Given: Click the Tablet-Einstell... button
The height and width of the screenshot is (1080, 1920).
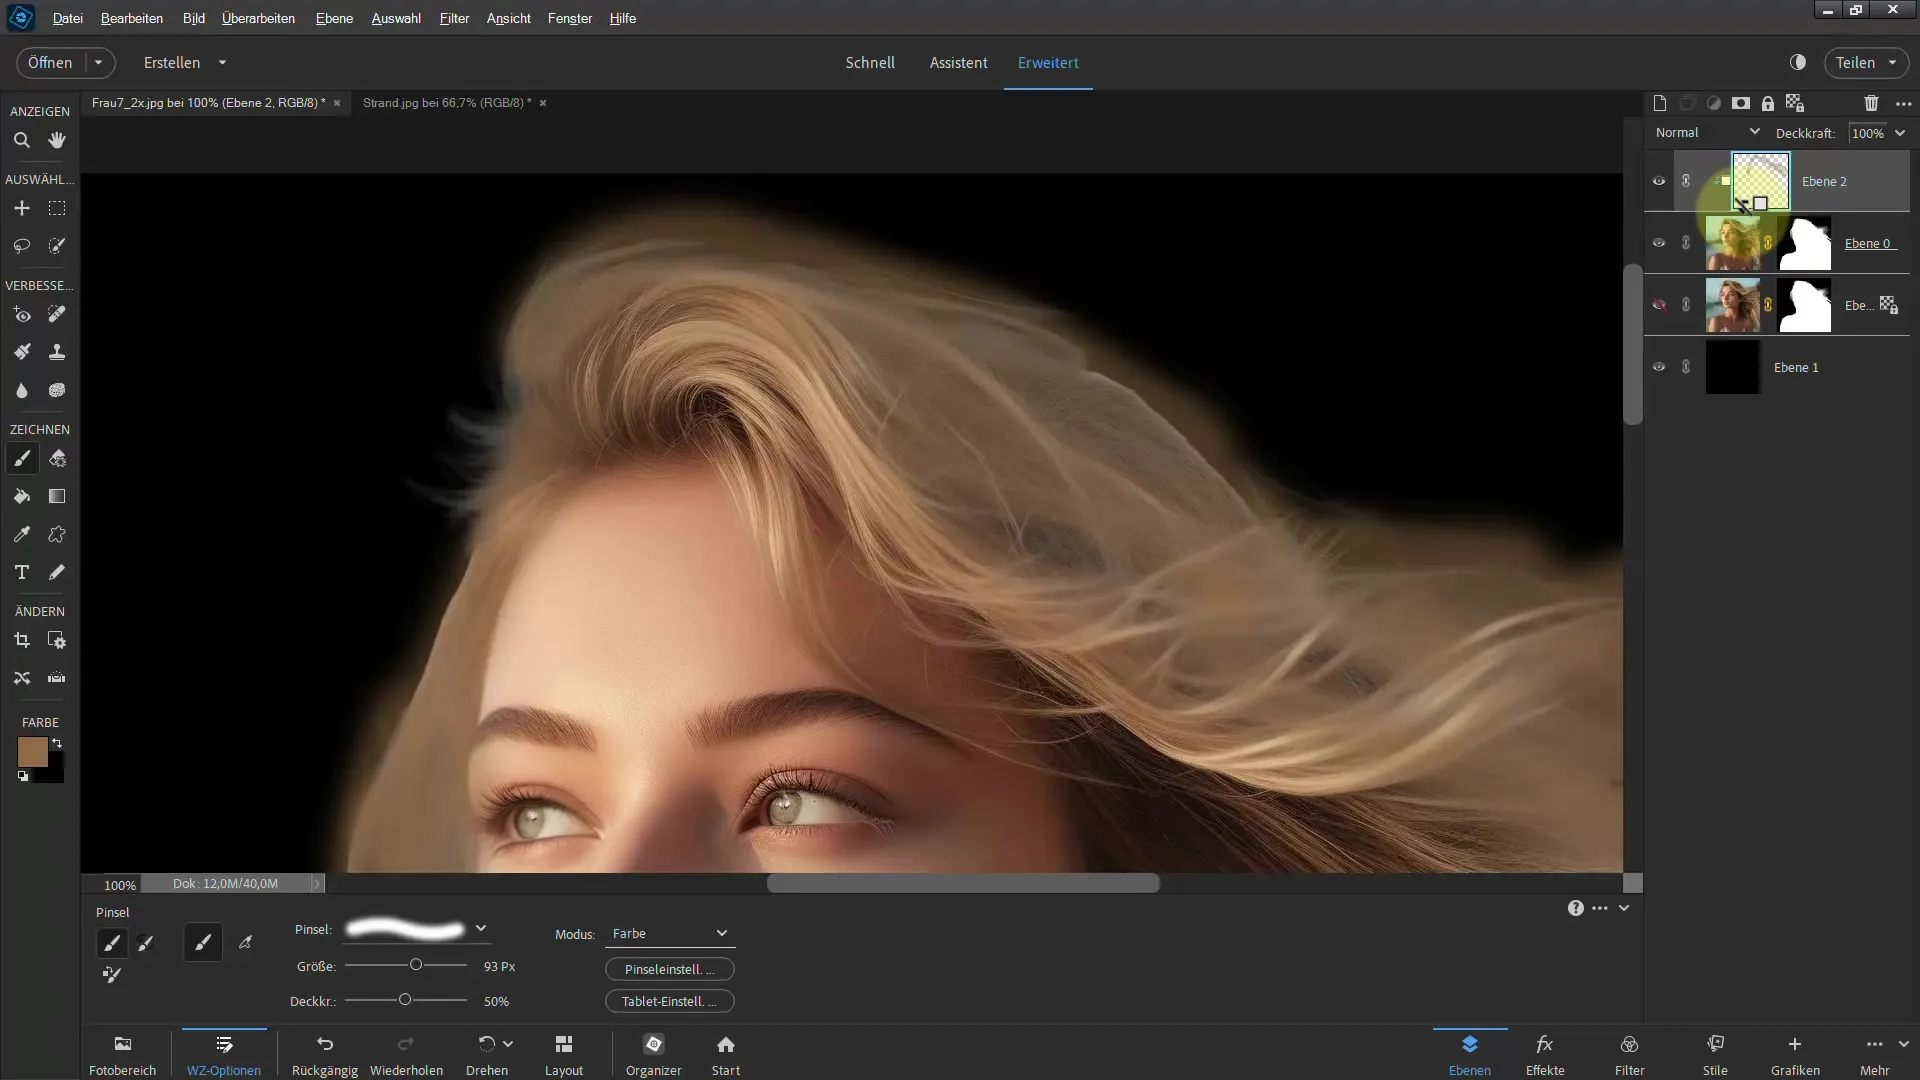Looking at the screenshot, I should pyautogui.click(x=670, y=1001).
